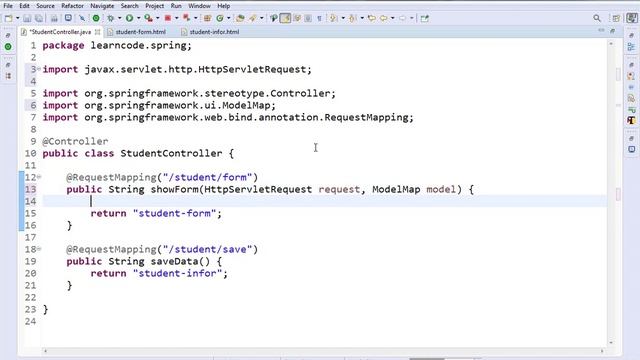Open the Run menu
This screenshot has width=640, height=360.
pos(176,6)
